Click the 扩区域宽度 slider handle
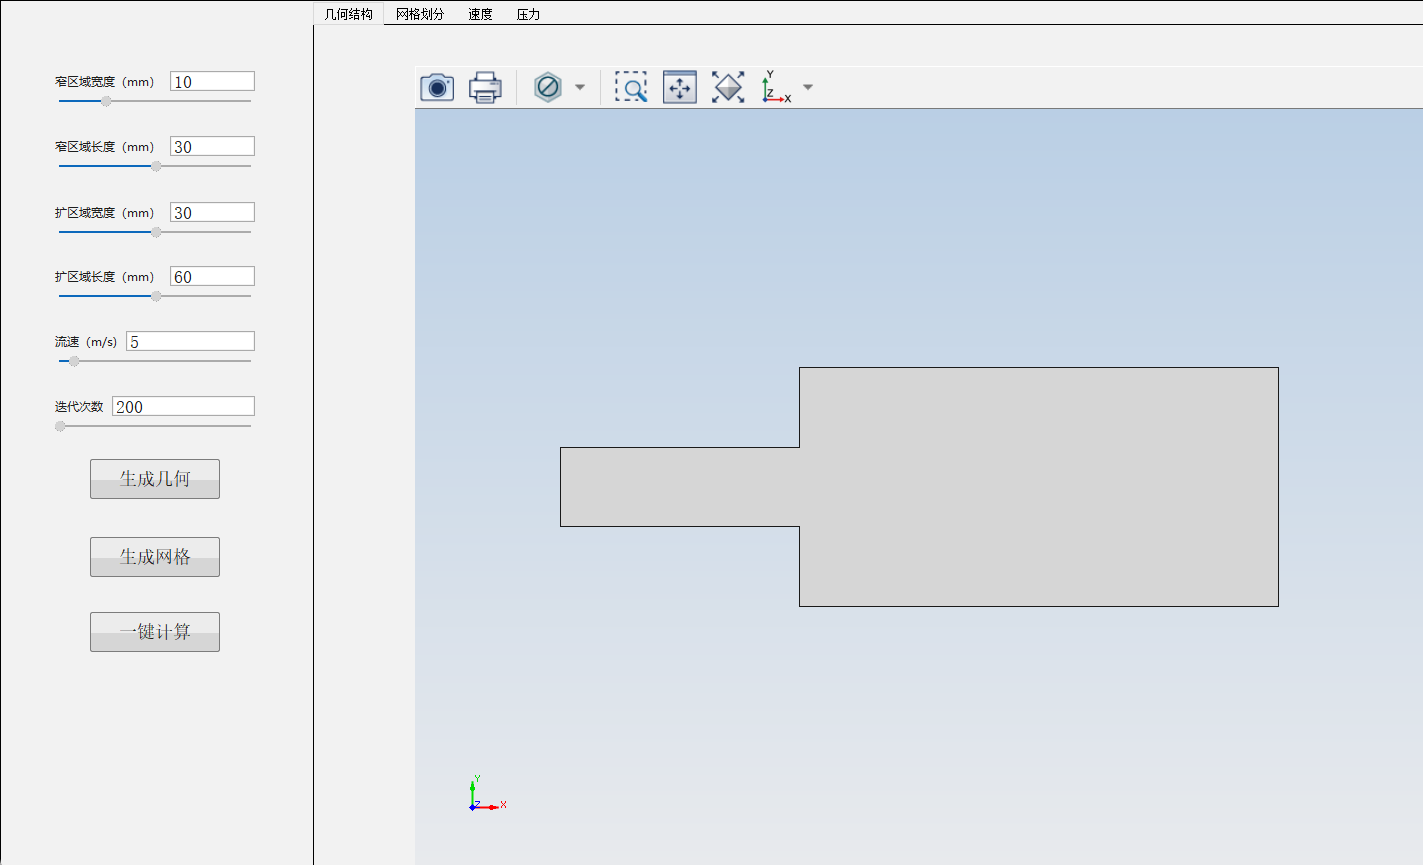The height and width of the screenshot is (865, 1423). pos(156,232)
